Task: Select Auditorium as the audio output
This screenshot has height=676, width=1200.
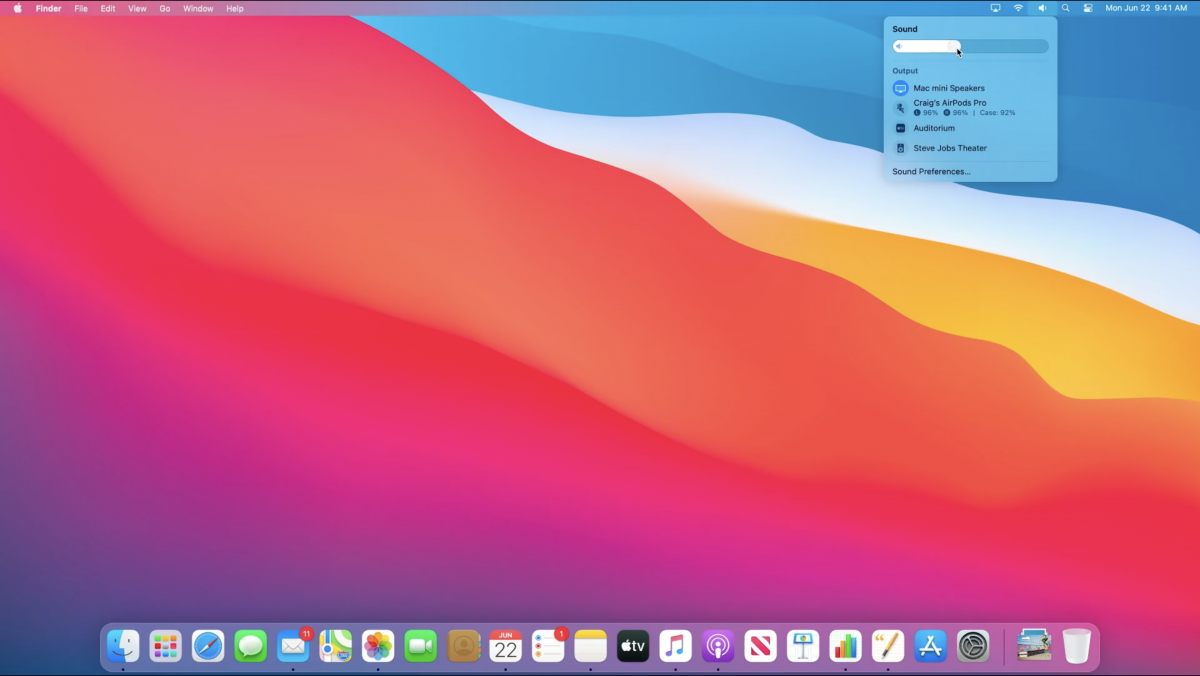Action: [935, 128]
